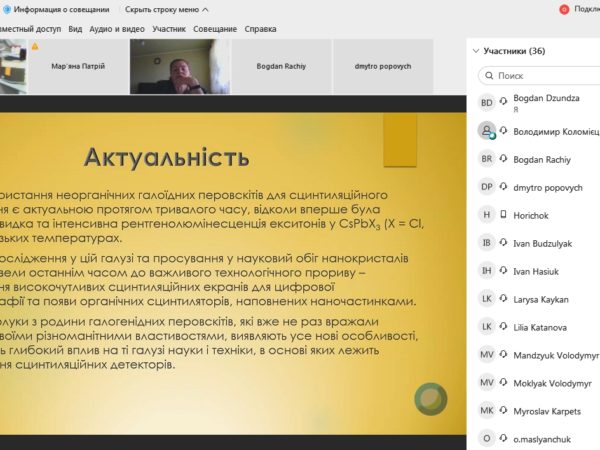Click the green circle on the slide
This screenshot has height=450, width=600.
(431, 398)
